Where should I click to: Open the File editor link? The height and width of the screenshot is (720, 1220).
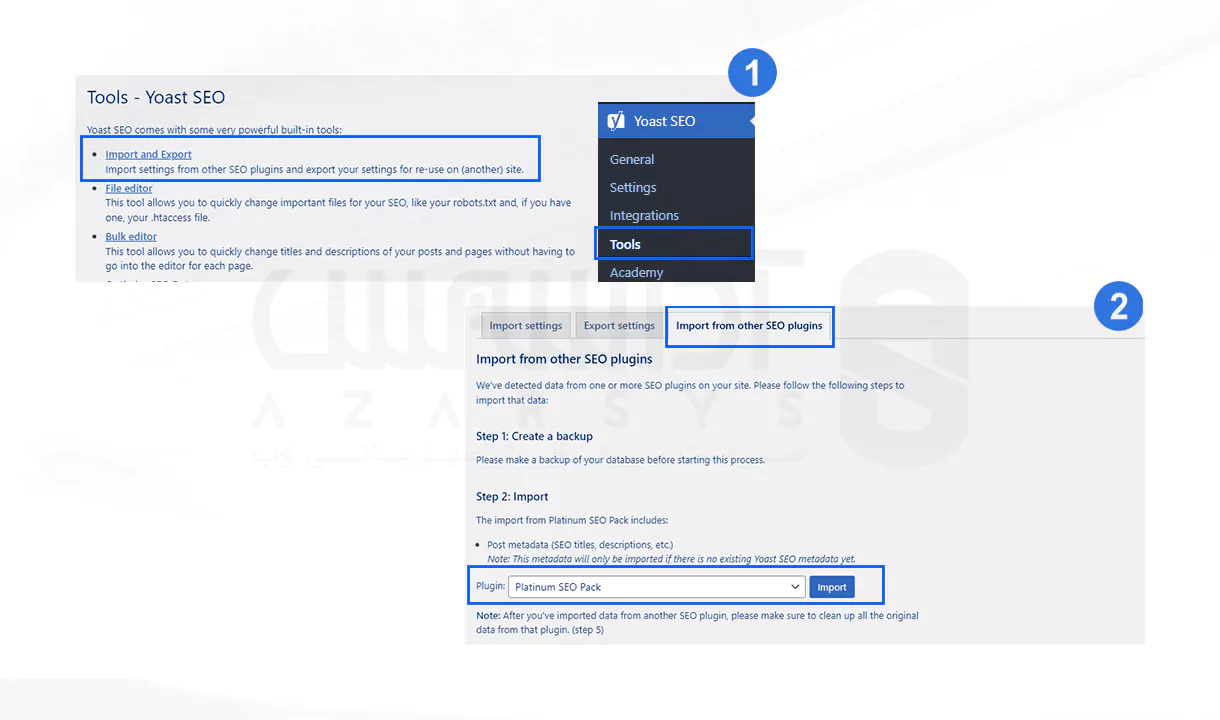point(129,188)
